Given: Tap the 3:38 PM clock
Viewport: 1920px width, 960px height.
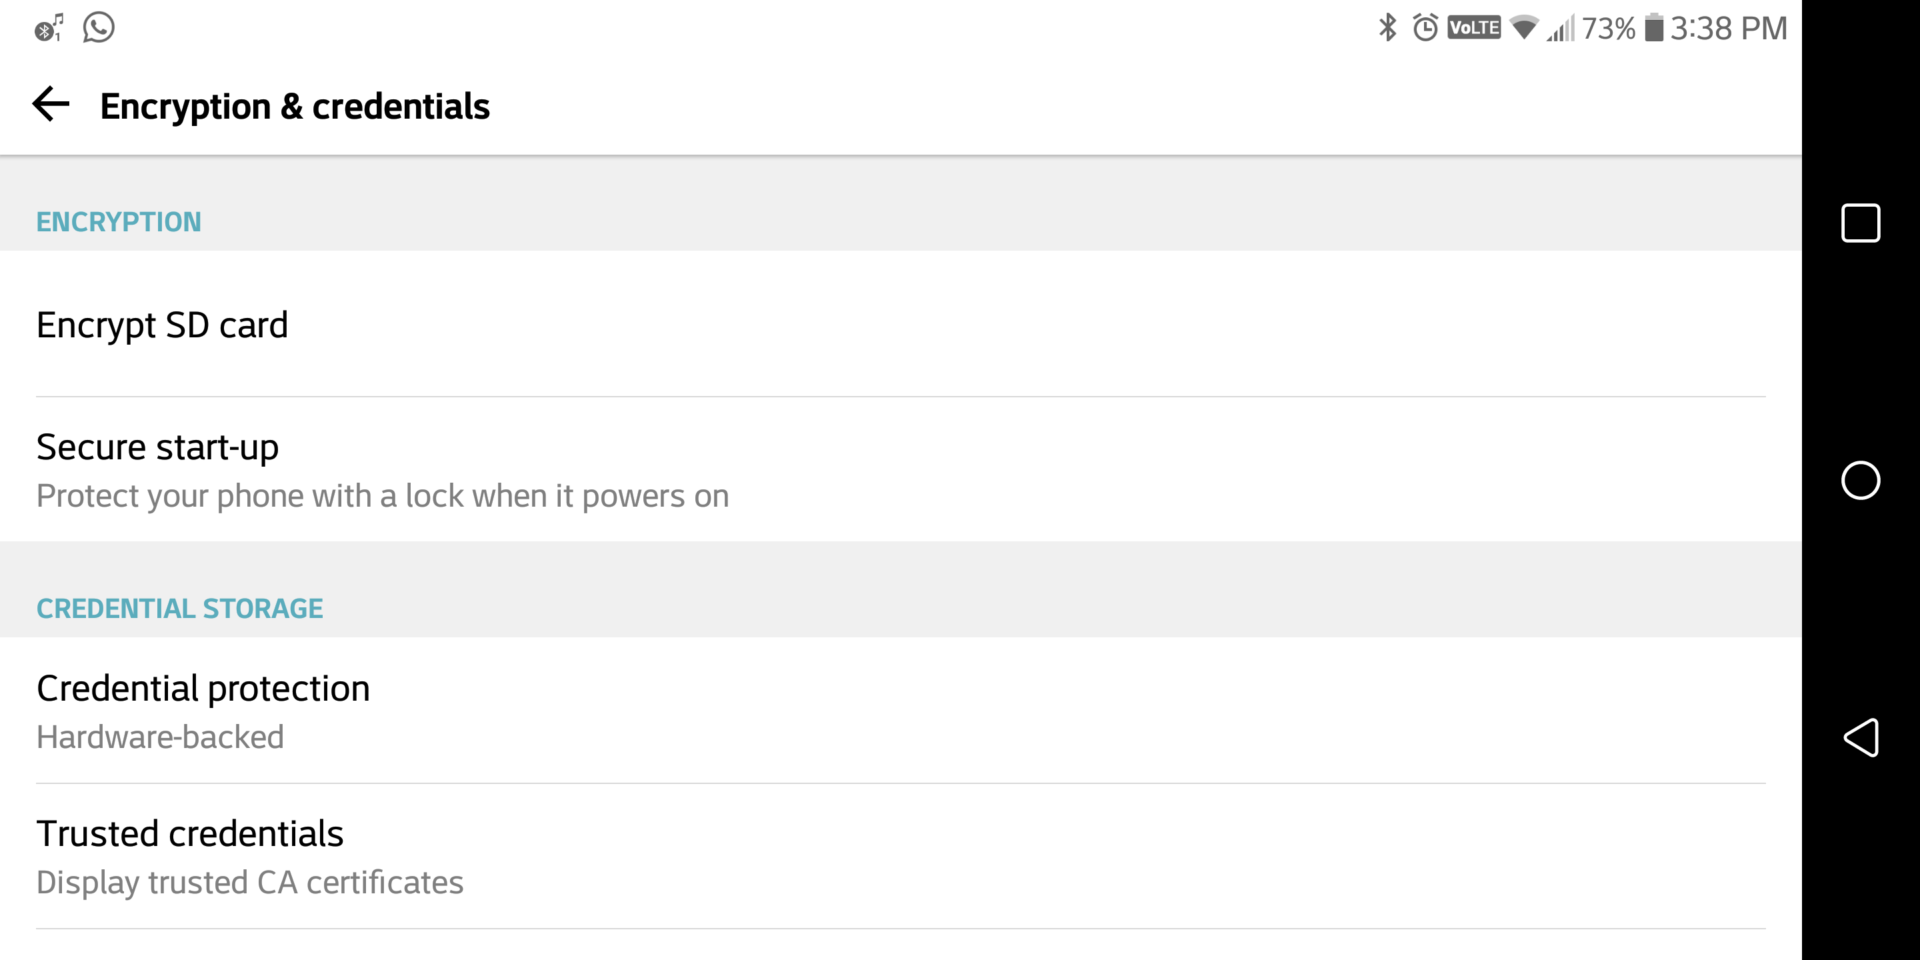Looking at the screenshot, I should [x=1728, y=28].
